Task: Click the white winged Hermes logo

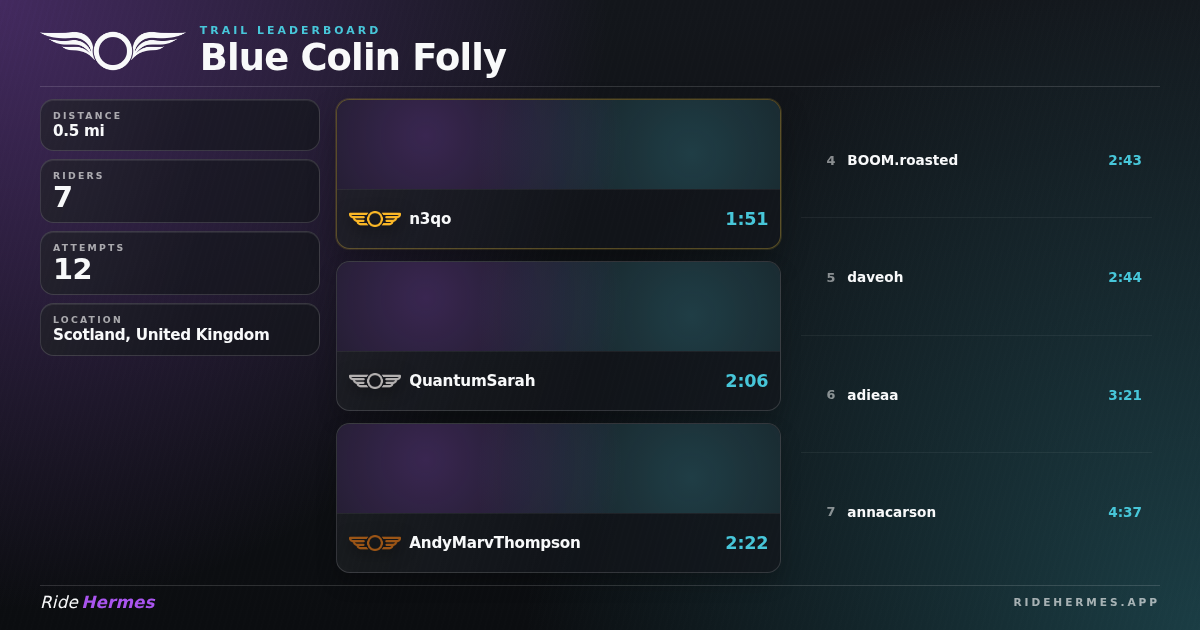Action: click(113, 50)
